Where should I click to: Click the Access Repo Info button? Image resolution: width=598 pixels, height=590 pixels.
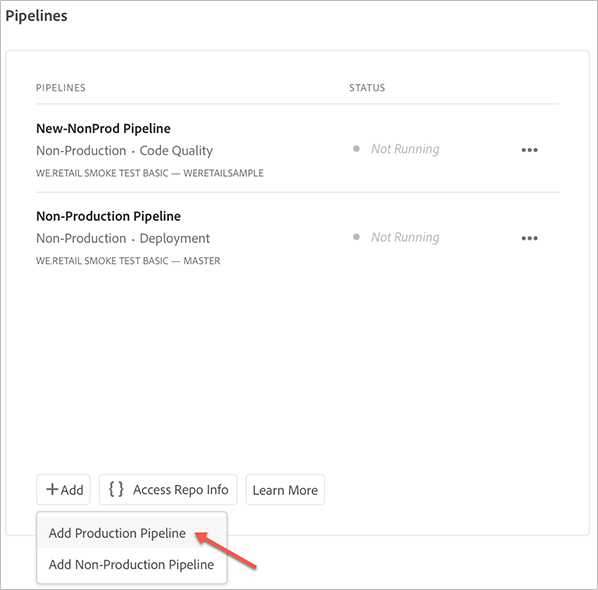(168, 489)
